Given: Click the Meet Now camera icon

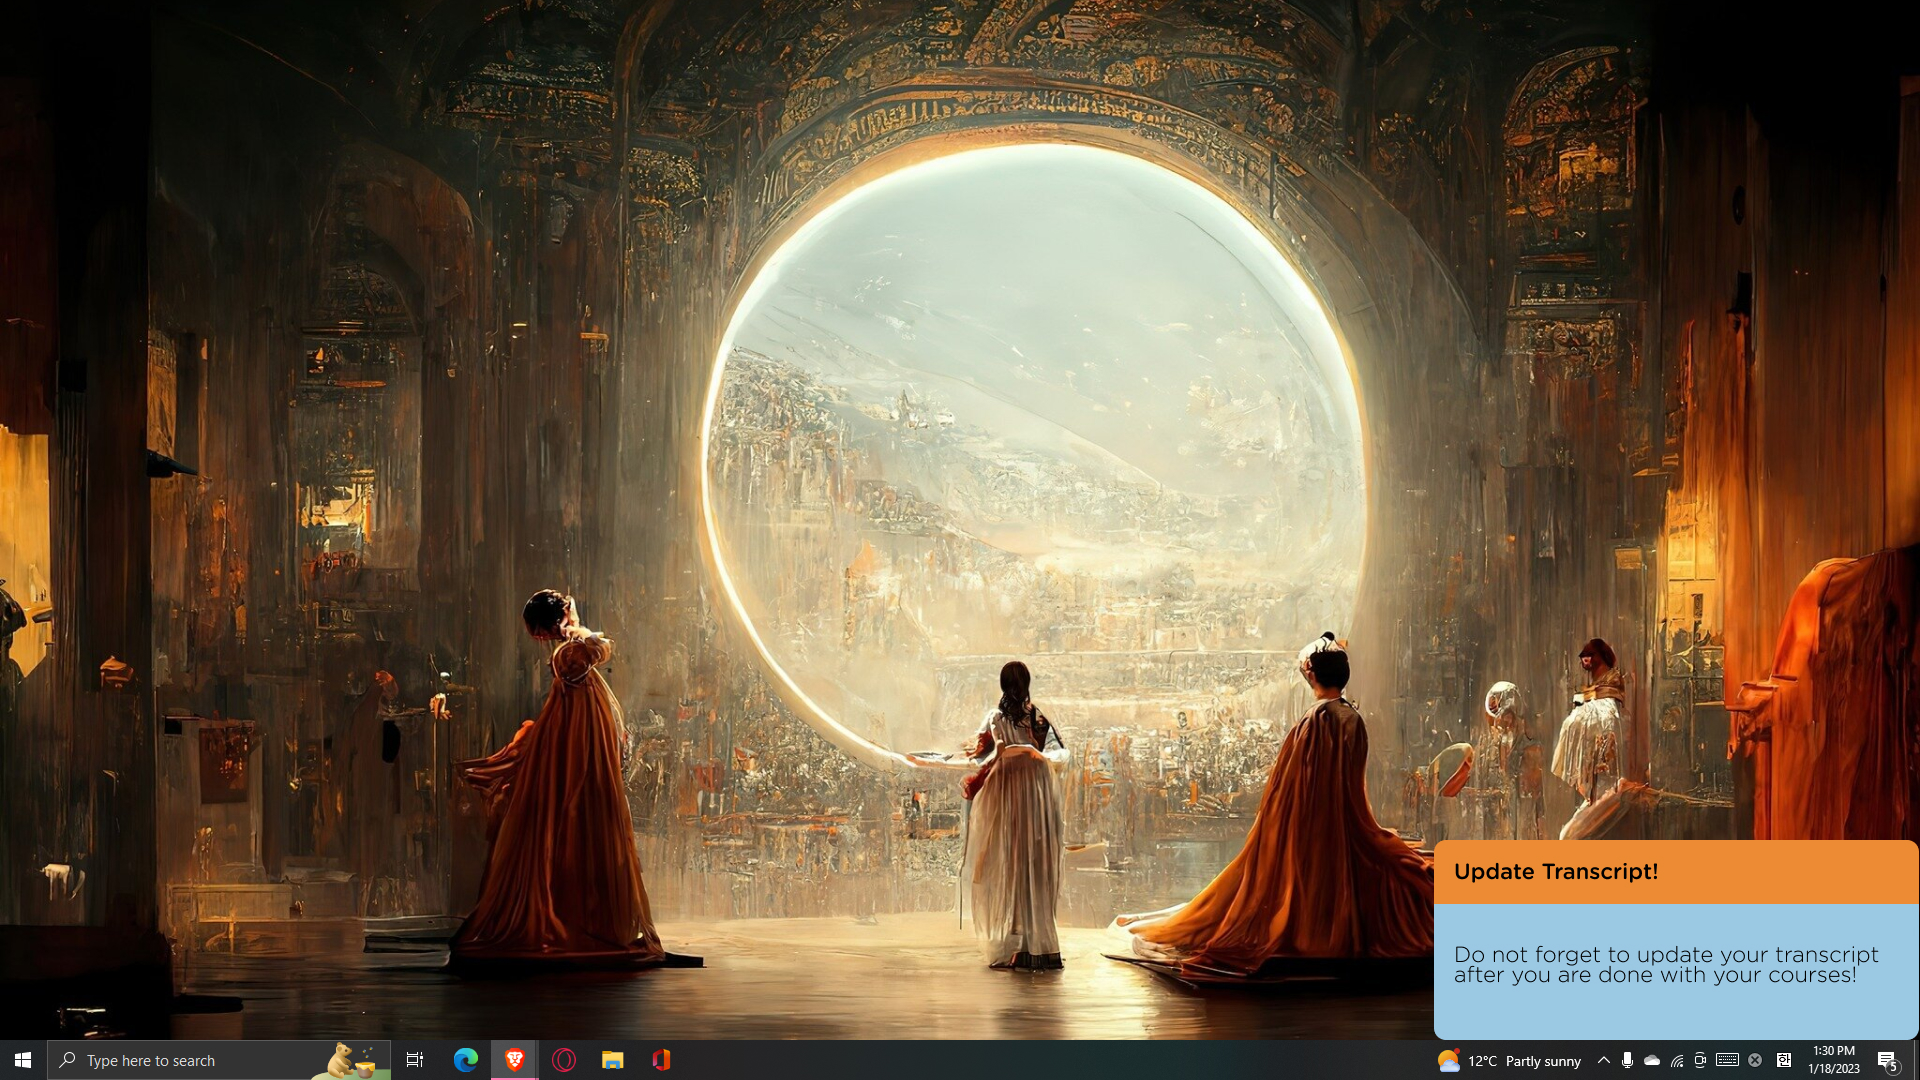Looking at the screenshot, I should [1700, 1060].
